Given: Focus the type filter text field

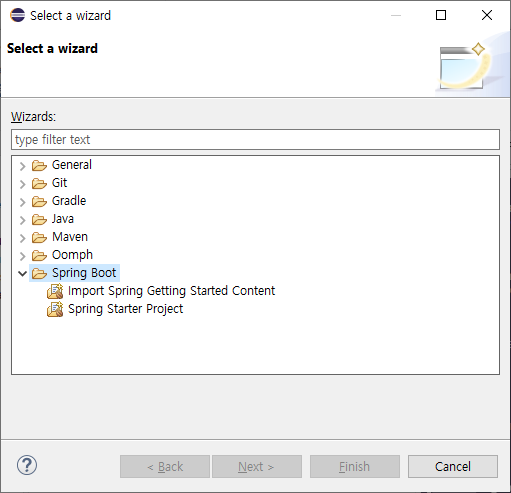Looking at the screenshot, I should pos(255,139).
